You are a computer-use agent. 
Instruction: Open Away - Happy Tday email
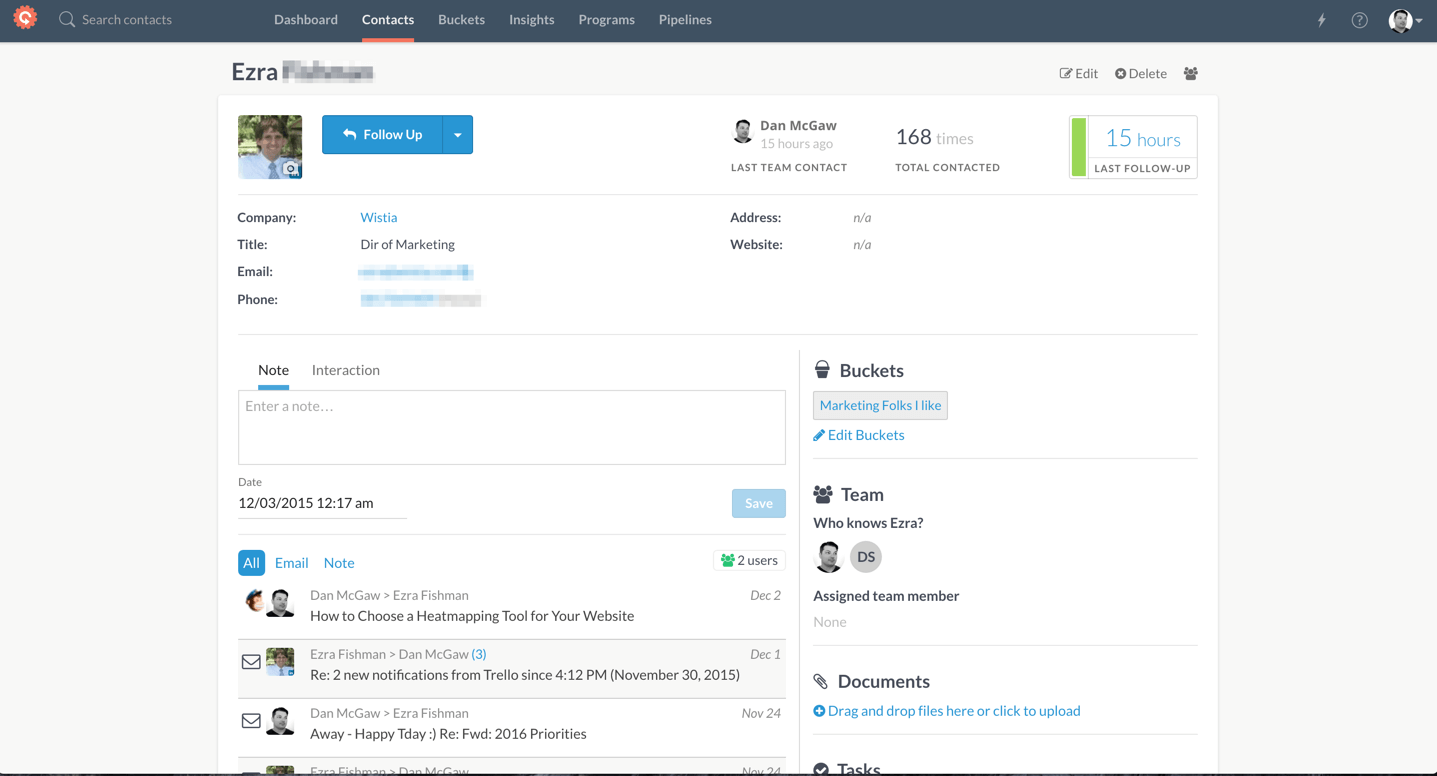click(x=448, y=734)
